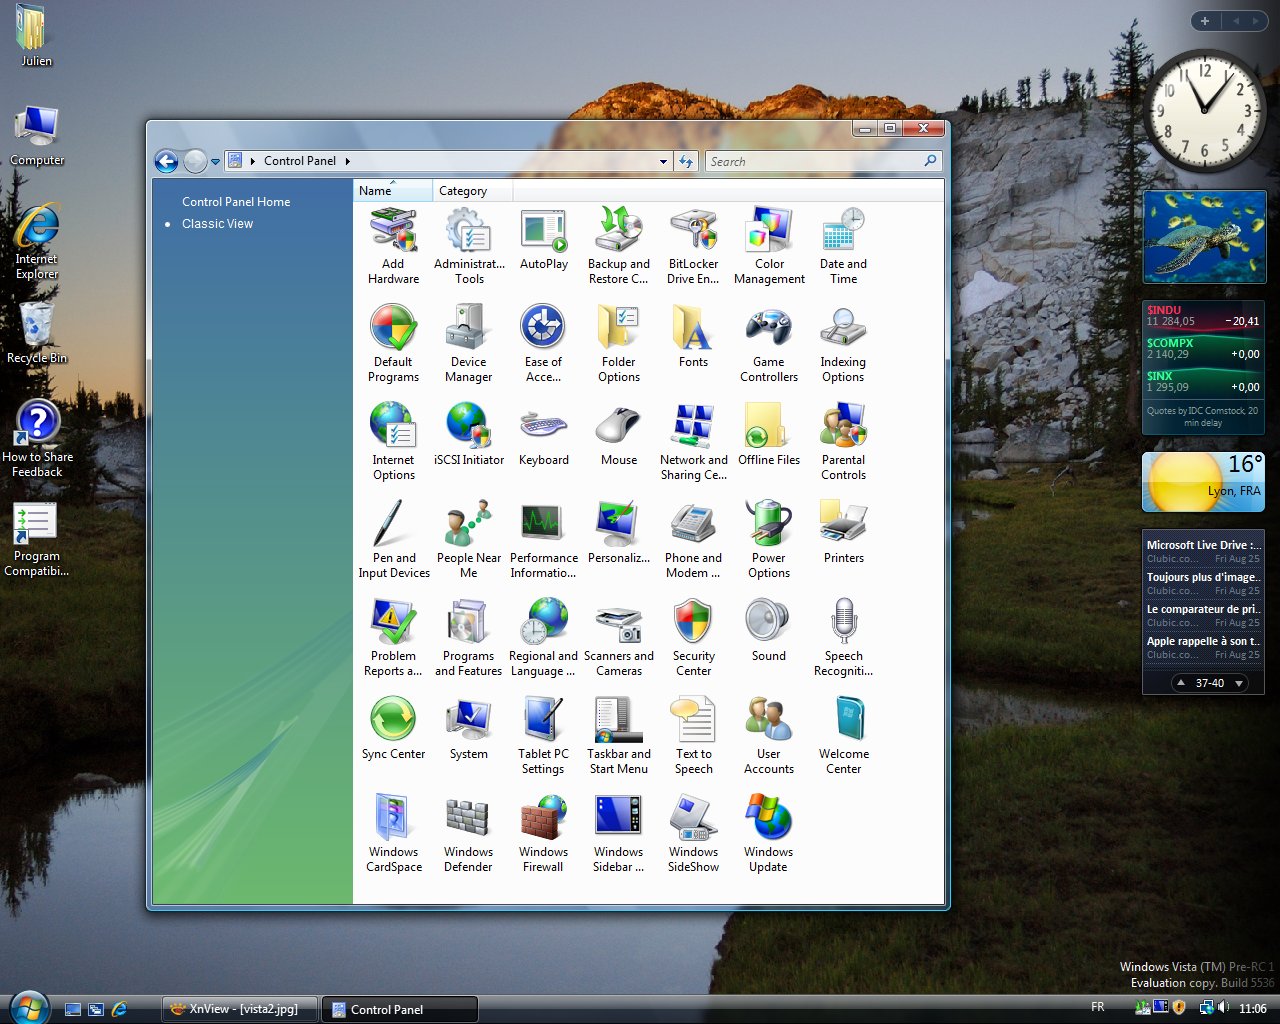
Task: Open Mouse settings icon
Action: (x=618, y=435)
